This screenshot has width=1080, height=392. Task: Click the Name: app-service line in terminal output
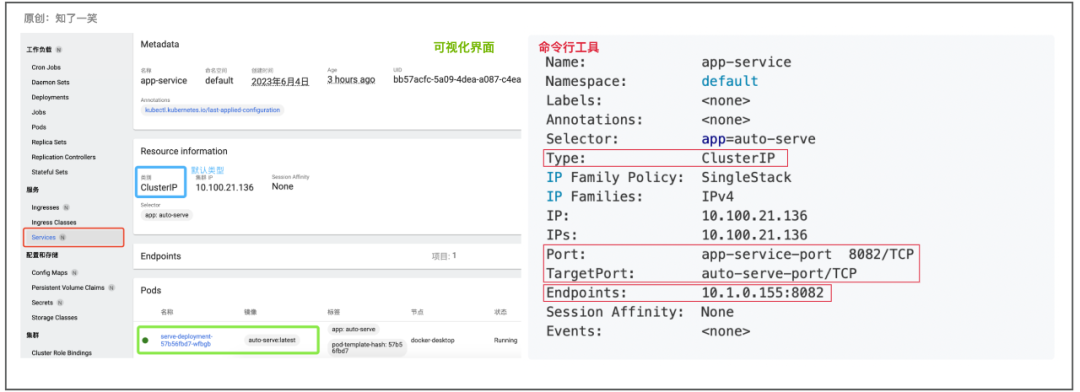click(668, 62)
